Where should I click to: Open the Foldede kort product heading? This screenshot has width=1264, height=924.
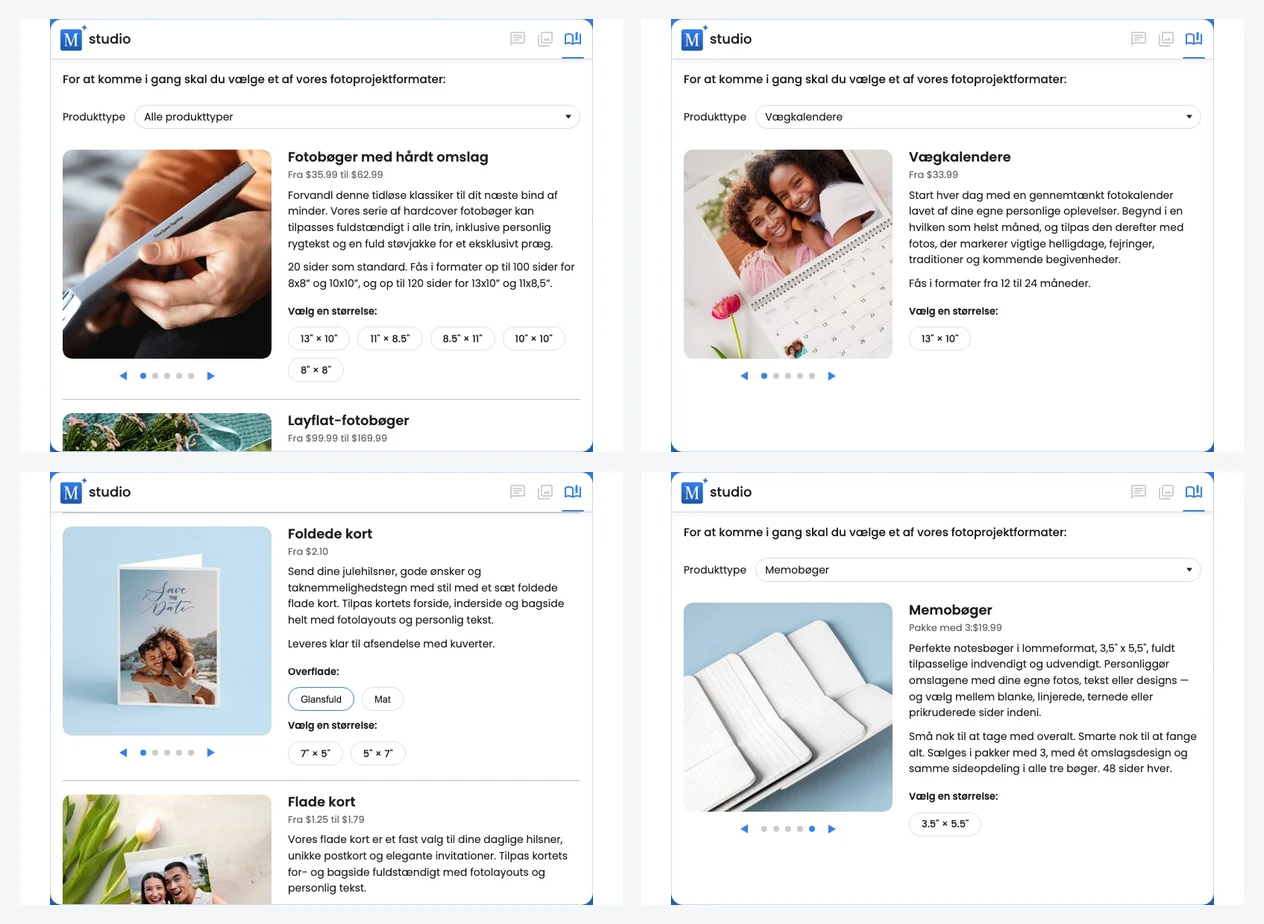330,534
